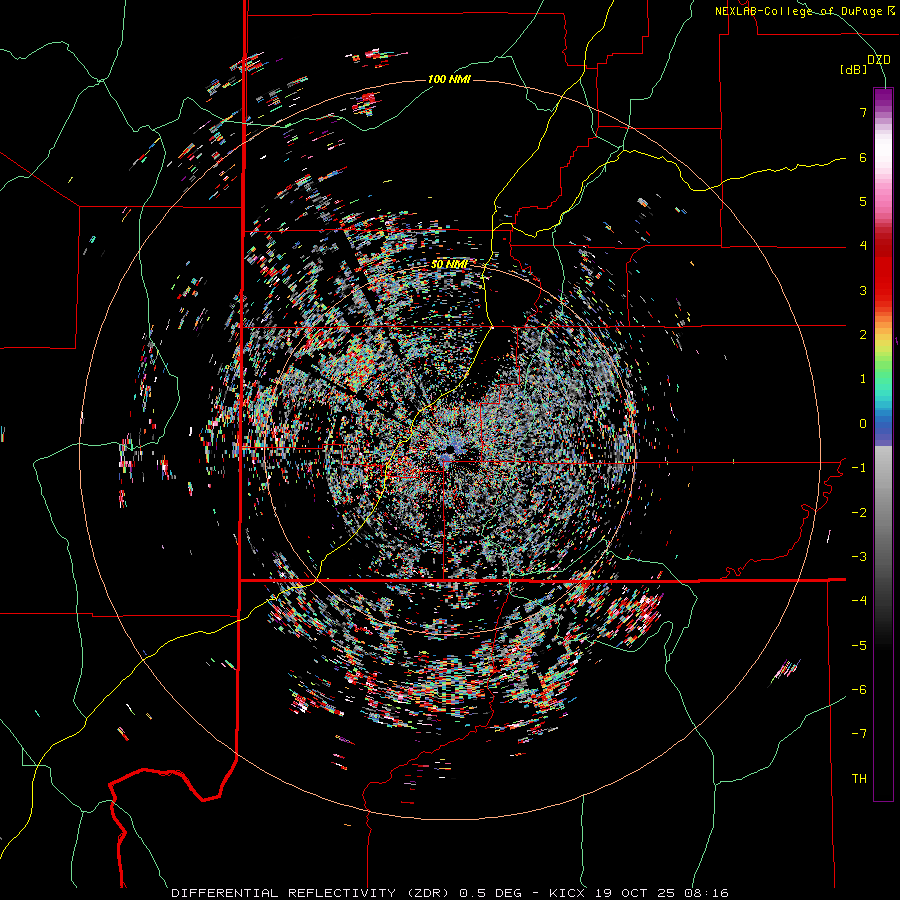This screenshot has width=900, height=900.
Task: Click the DZD product label above color scale
Action: pyautogui.click(x=879, y=60)
